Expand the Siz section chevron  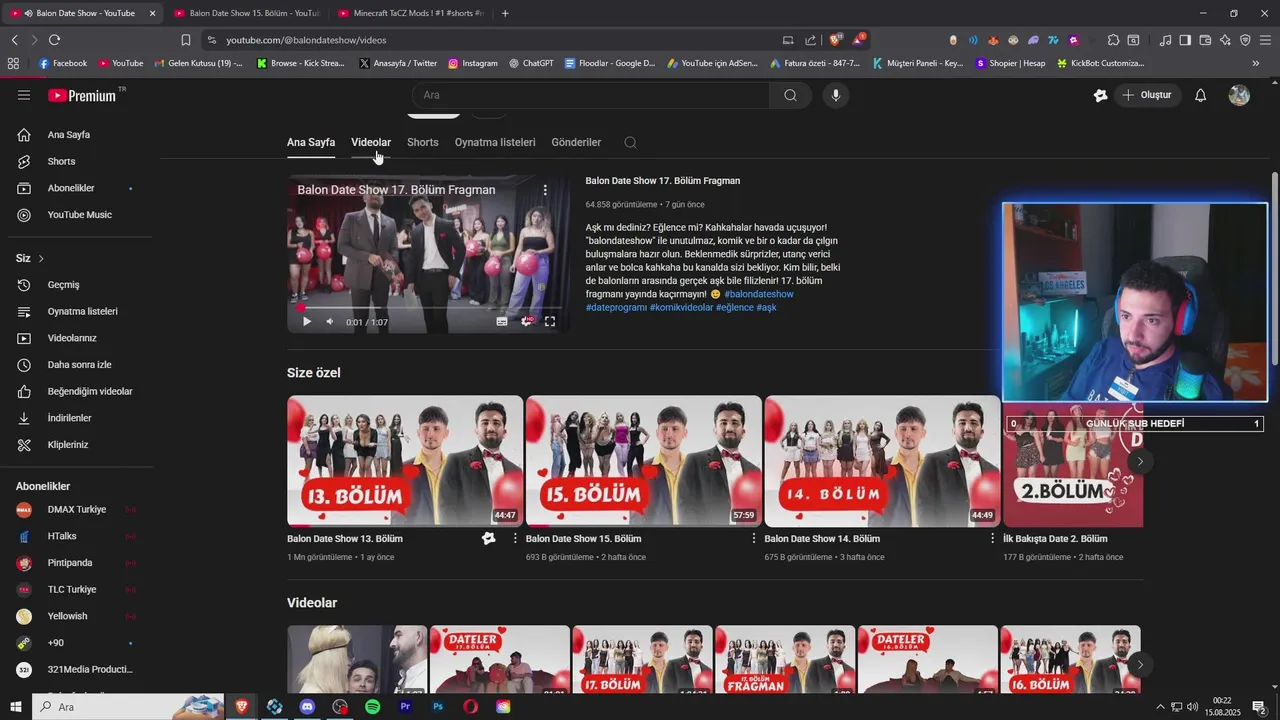pyautogui.click(x=41, y=258)
